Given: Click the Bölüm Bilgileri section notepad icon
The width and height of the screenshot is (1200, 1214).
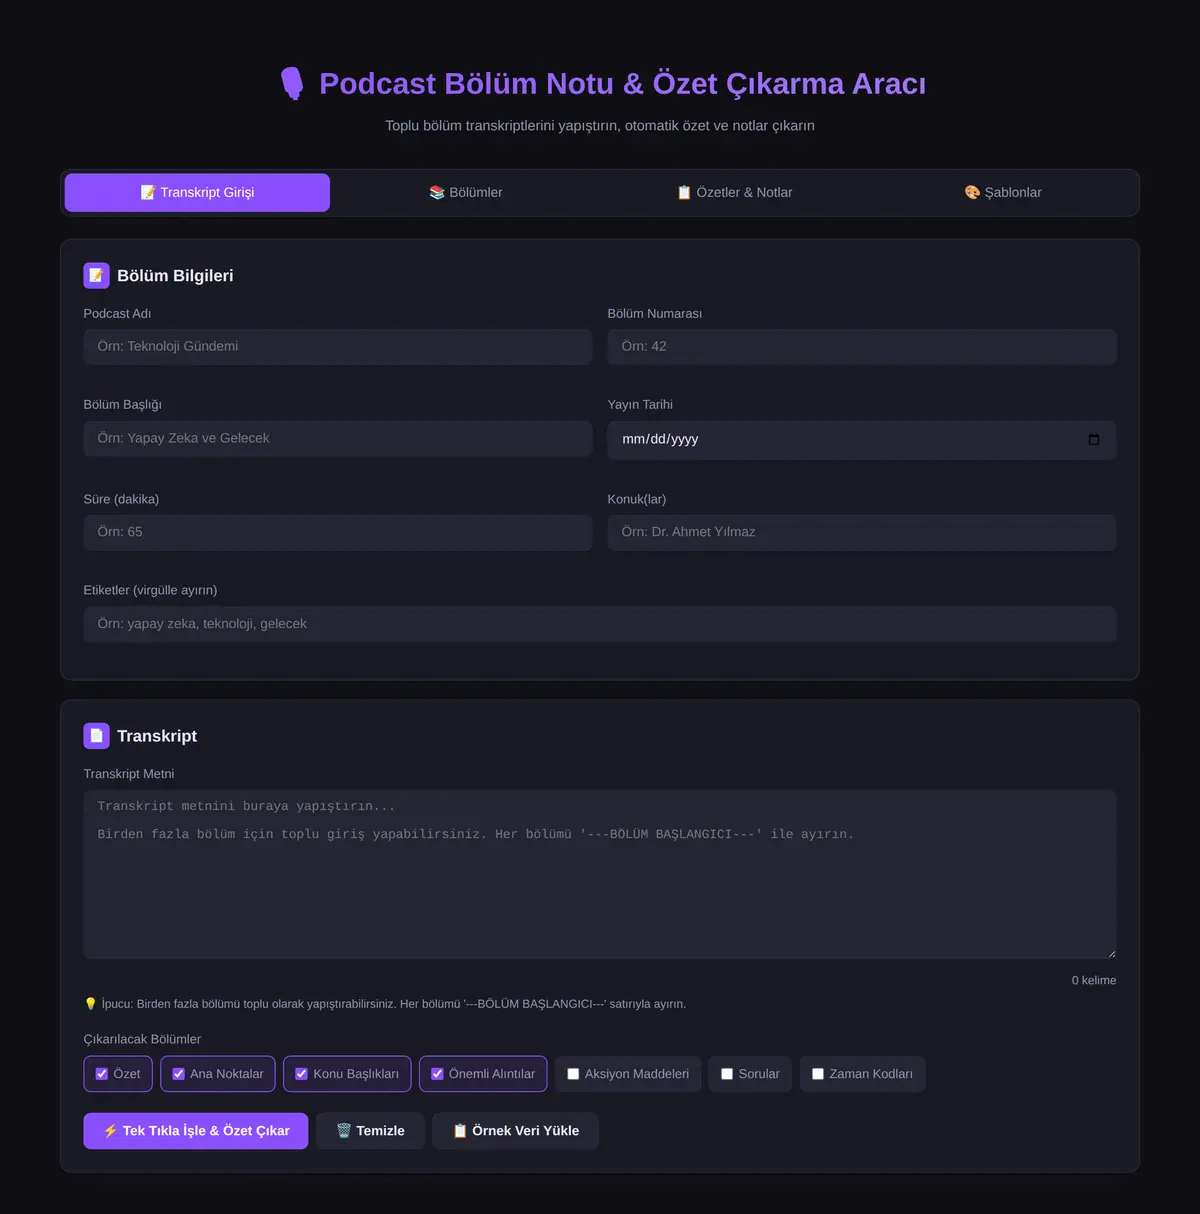Looking at the screenshot, I should [96, 275].
